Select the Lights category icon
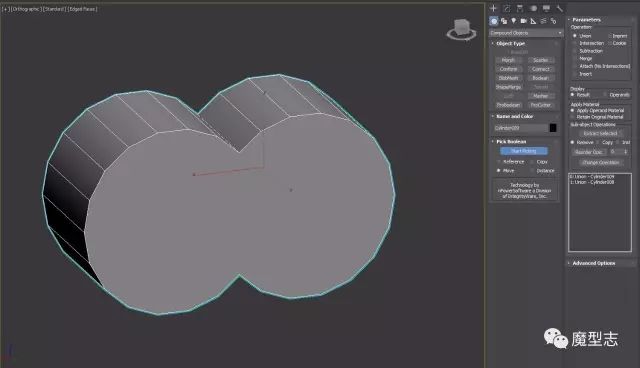The height and width of the screenshot is (368, 640). 513,21
